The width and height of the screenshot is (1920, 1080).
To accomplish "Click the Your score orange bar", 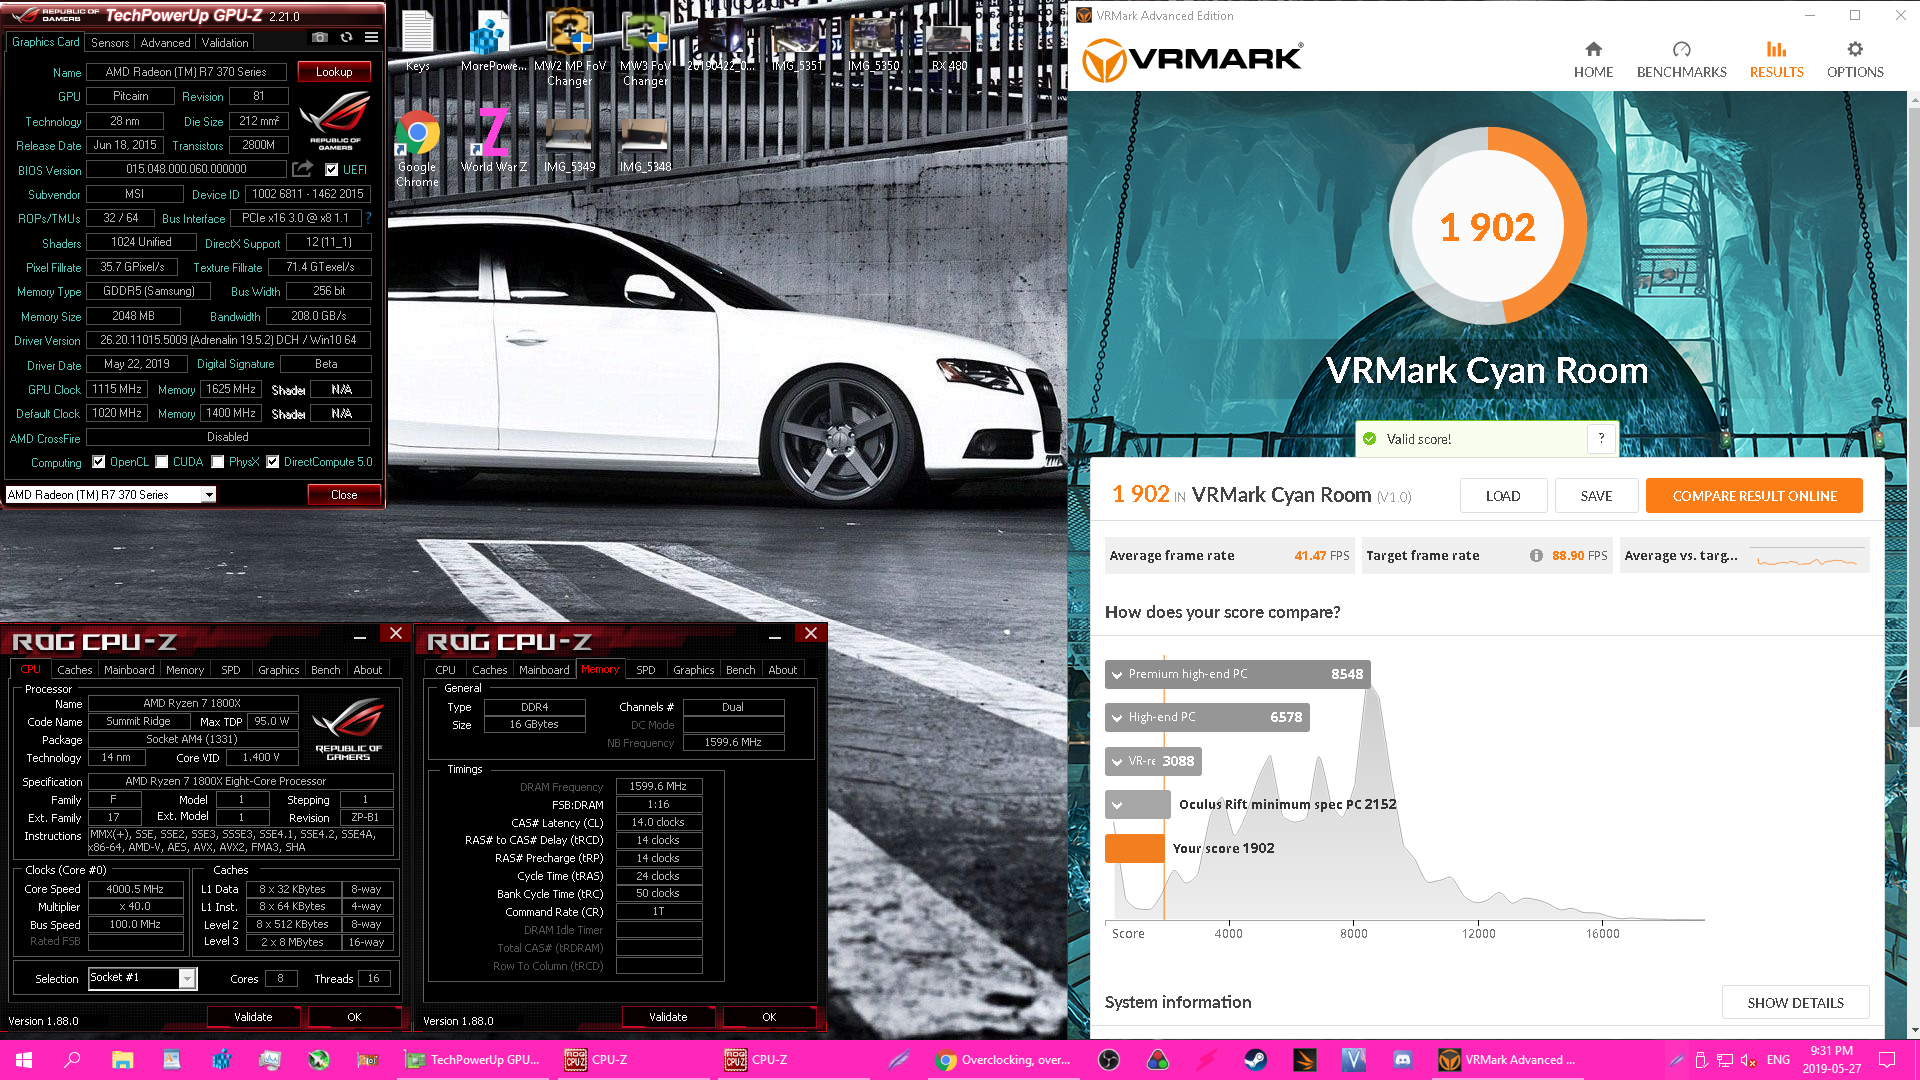I will click(x=1135, y=848).
